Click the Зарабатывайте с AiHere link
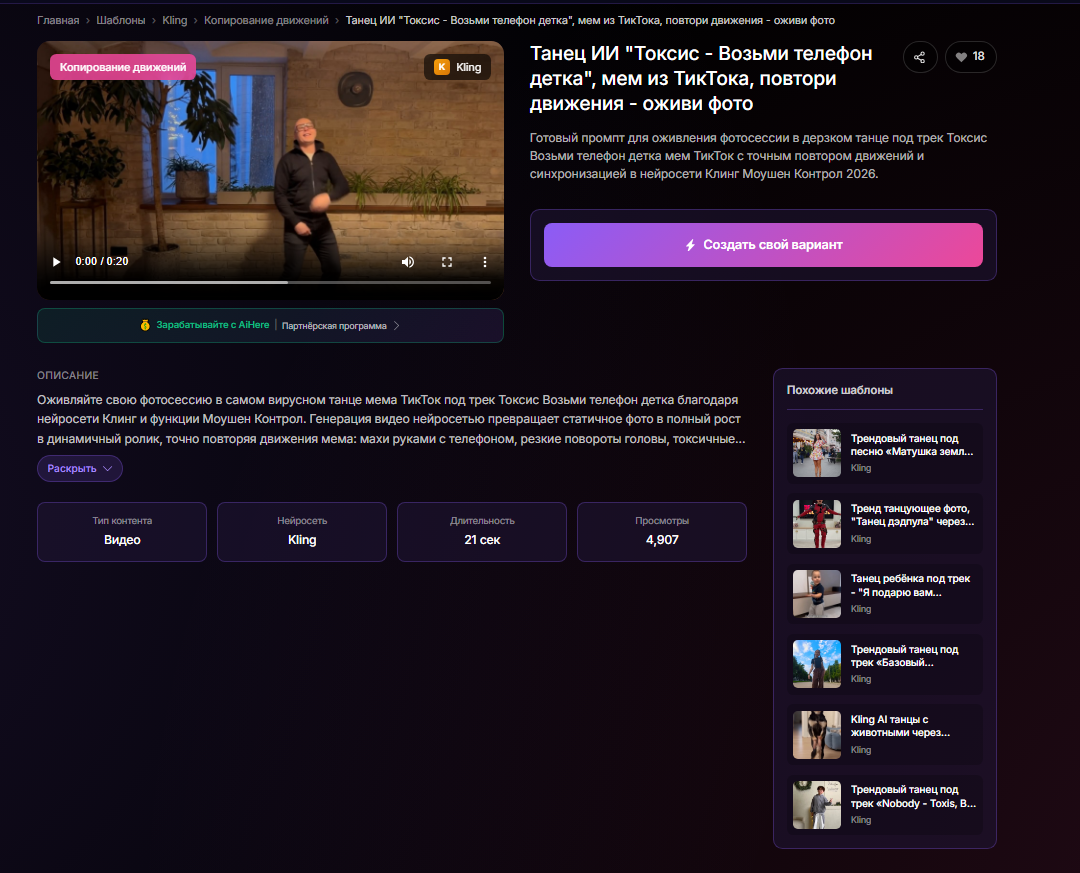 tap(213, 325)
